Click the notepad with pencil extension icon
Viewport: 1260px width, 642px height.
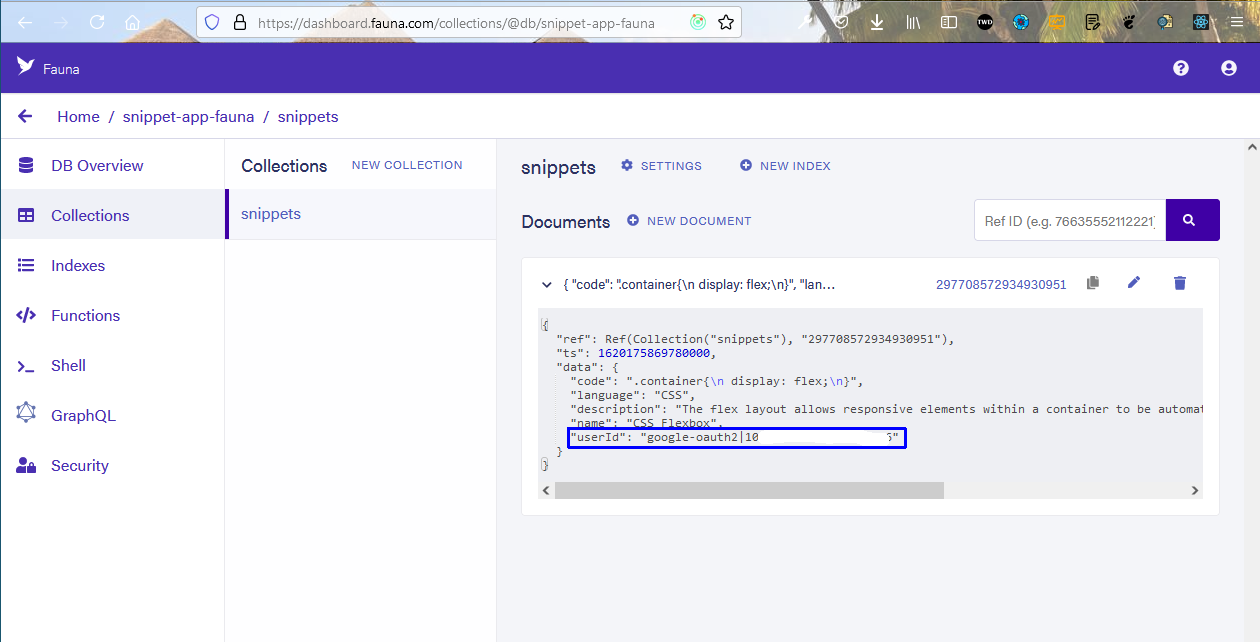(x=1093, y=22)
